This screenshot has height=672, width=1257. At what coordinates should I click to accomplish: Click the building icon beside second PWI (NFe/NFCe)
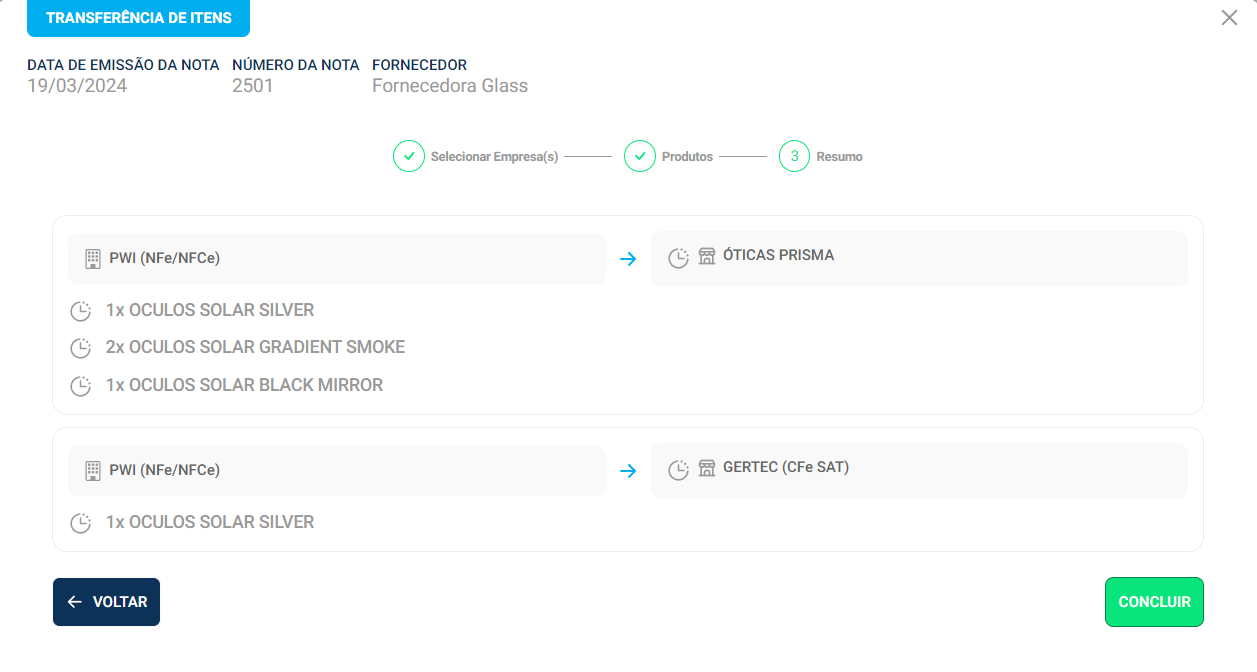tap(93, 471)
